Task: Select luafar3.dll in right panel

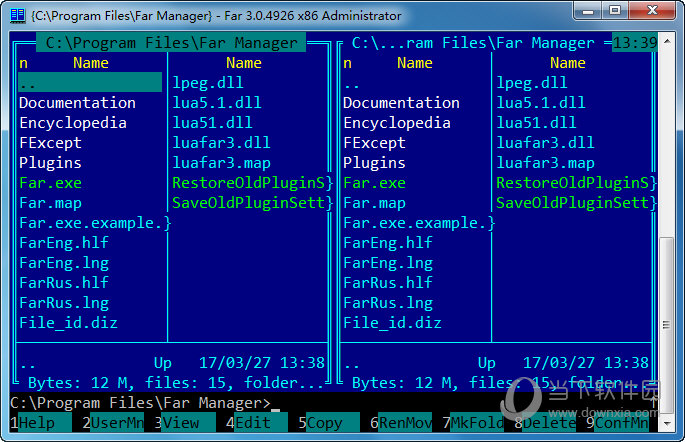Action: click(x=545, y=143)
